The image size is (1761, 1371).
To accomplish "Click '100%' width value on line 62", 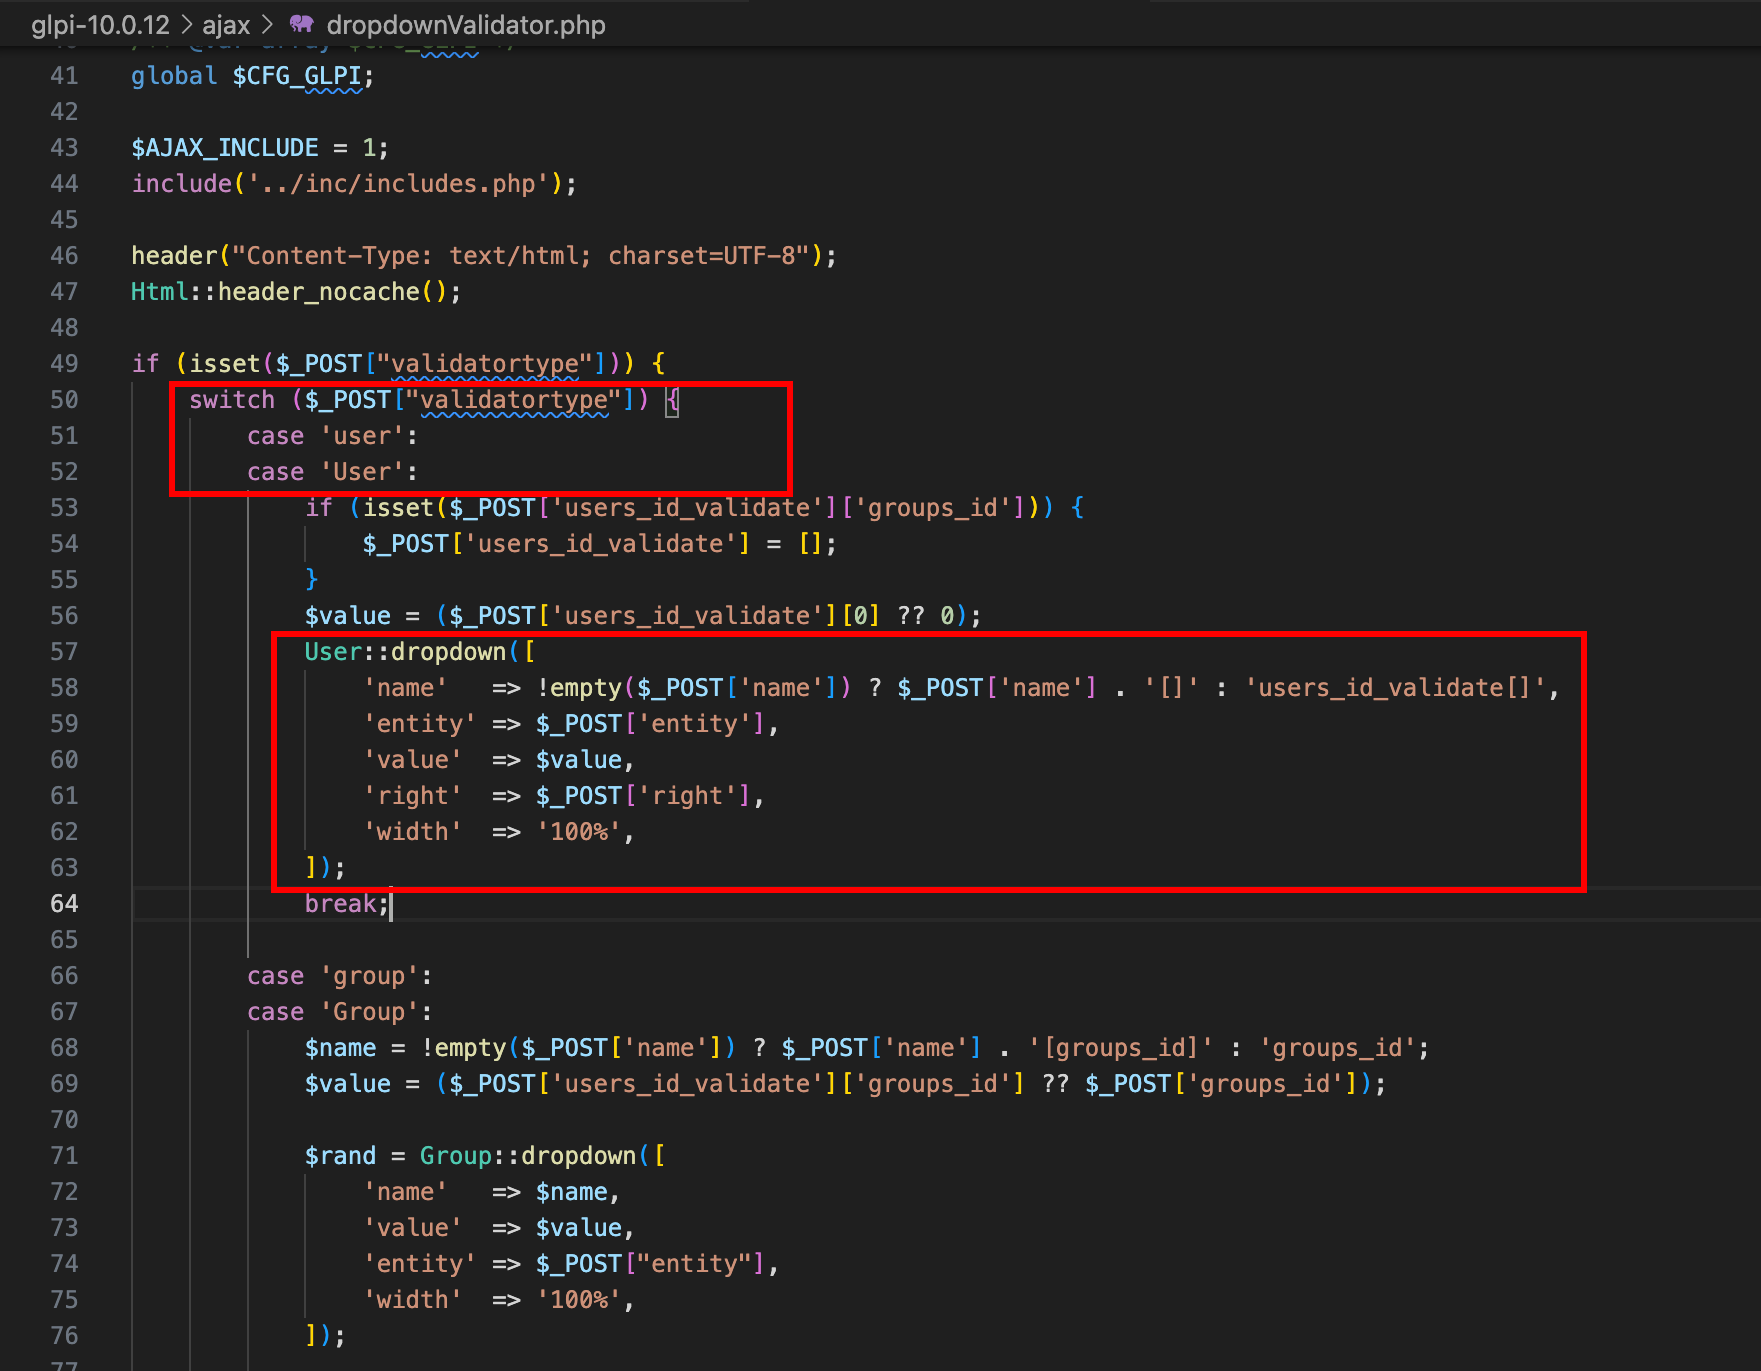I will (578, 832).
